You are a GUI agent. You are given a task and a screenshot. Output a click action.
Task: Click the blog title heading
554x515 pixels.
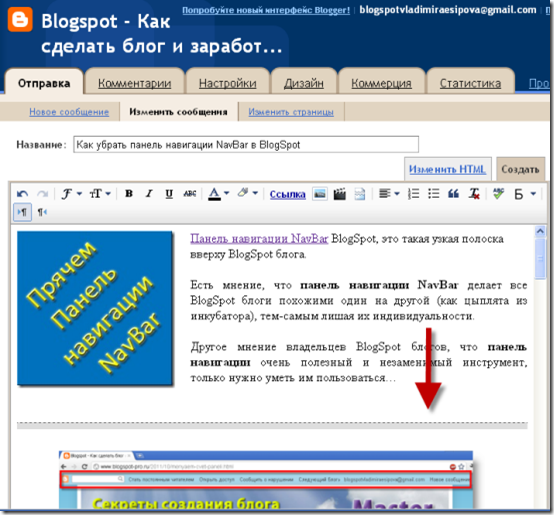coord(162,34)
